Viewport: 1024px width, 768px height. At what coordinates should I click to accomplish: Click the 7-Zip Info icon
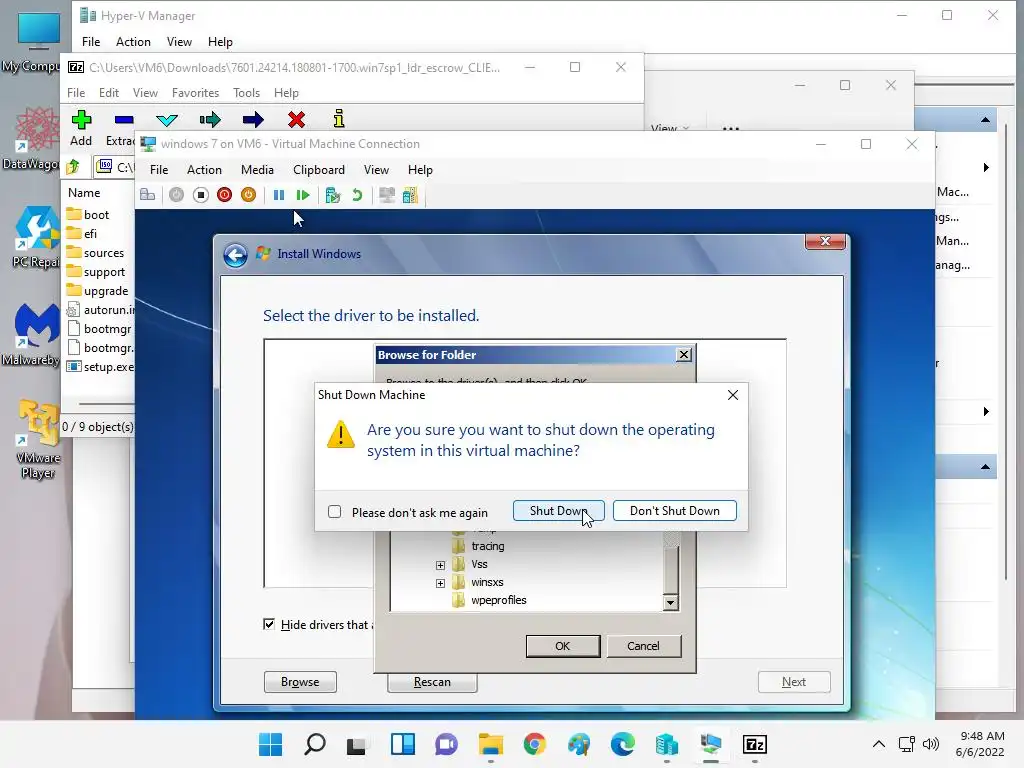pos(338,118)
